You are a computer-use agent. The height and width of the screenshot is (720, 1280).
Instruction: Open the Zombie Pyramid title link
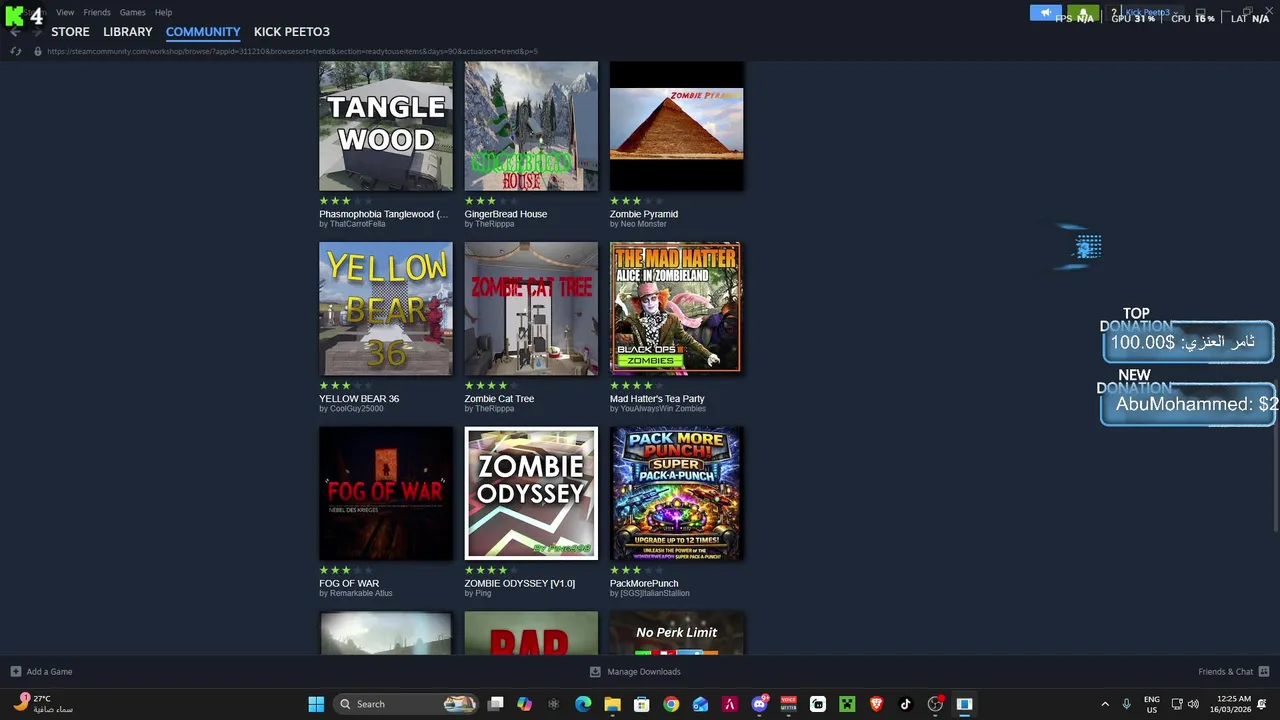point(644,214)
